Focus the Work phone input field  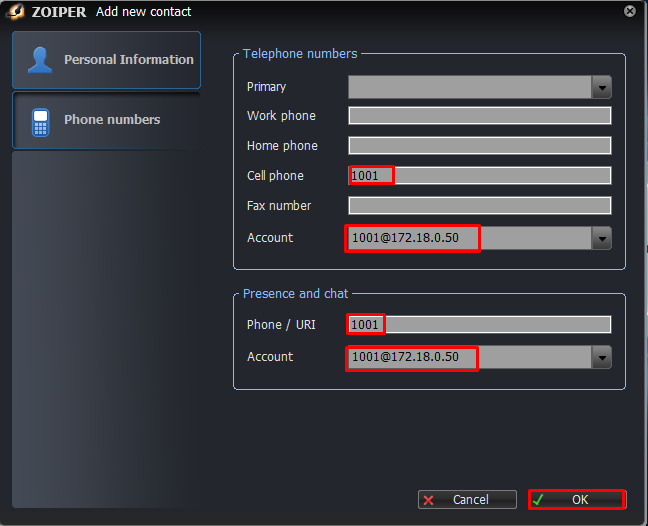point(480,116)
